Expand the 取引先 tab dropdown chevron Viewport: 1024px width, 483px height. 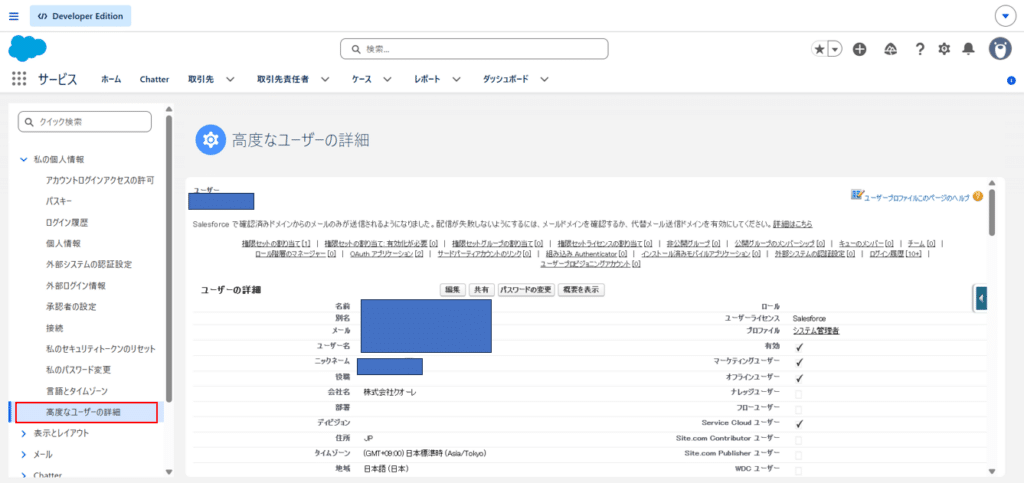tap(230, 80)
